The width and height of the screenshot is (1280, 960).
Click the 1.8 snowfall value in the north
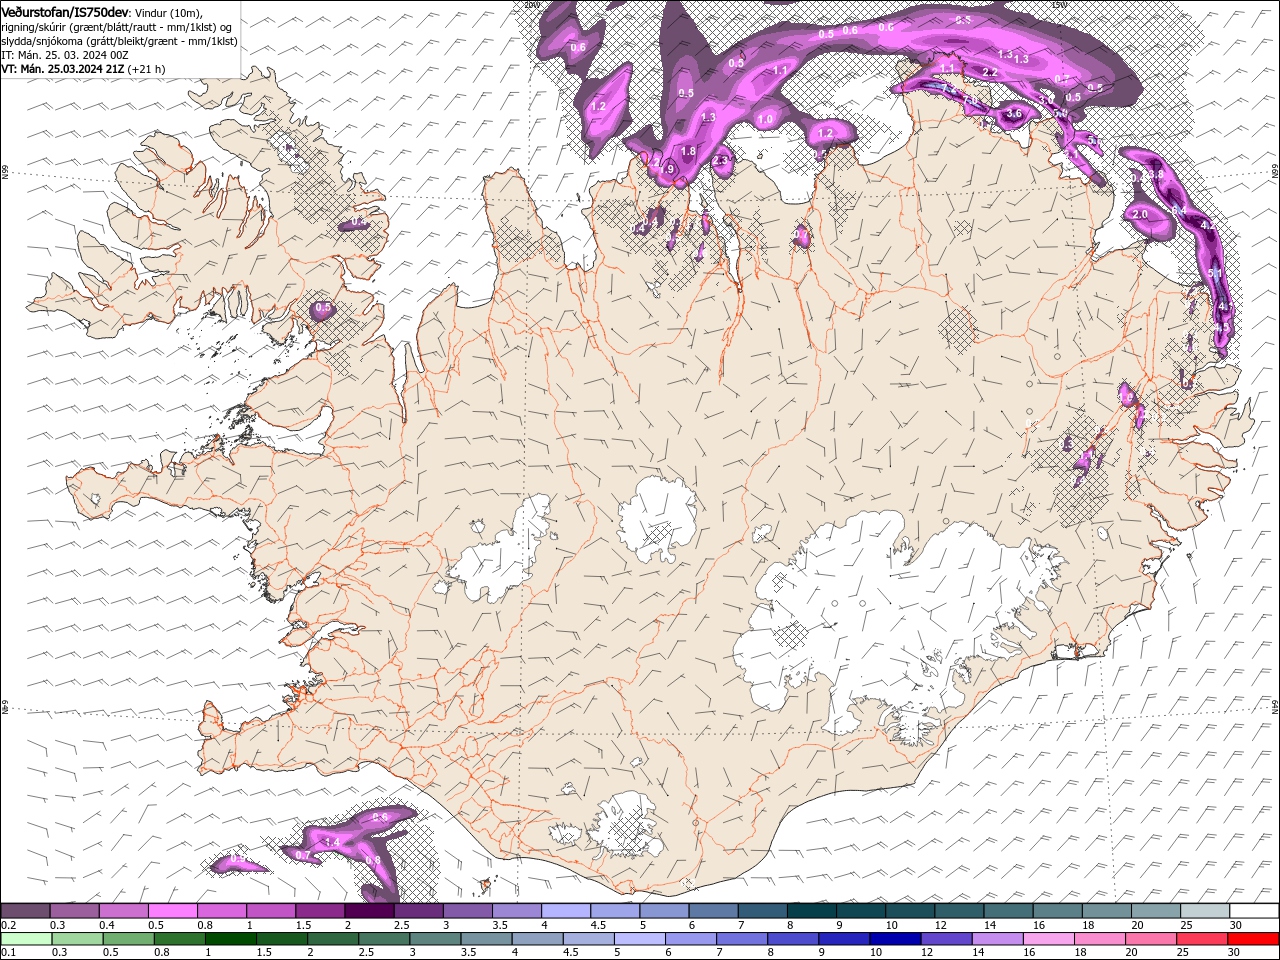click(x=688, y=152)
